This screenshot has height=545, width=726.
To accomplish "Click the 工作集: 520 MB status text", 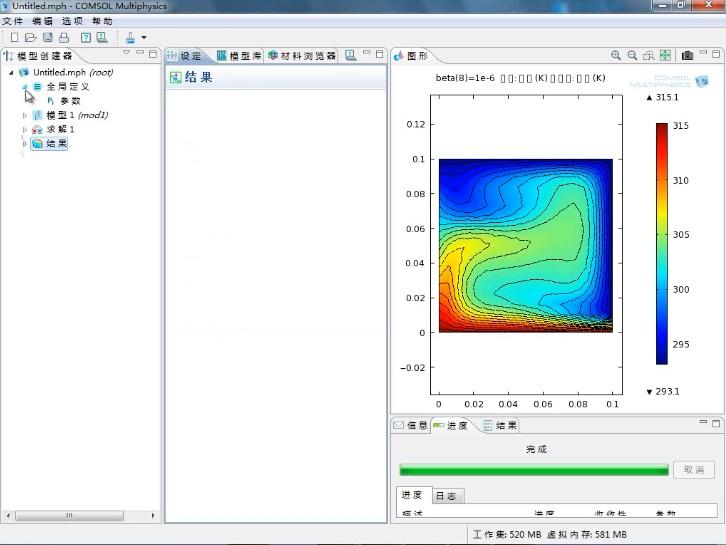I will tap(507, 534).
